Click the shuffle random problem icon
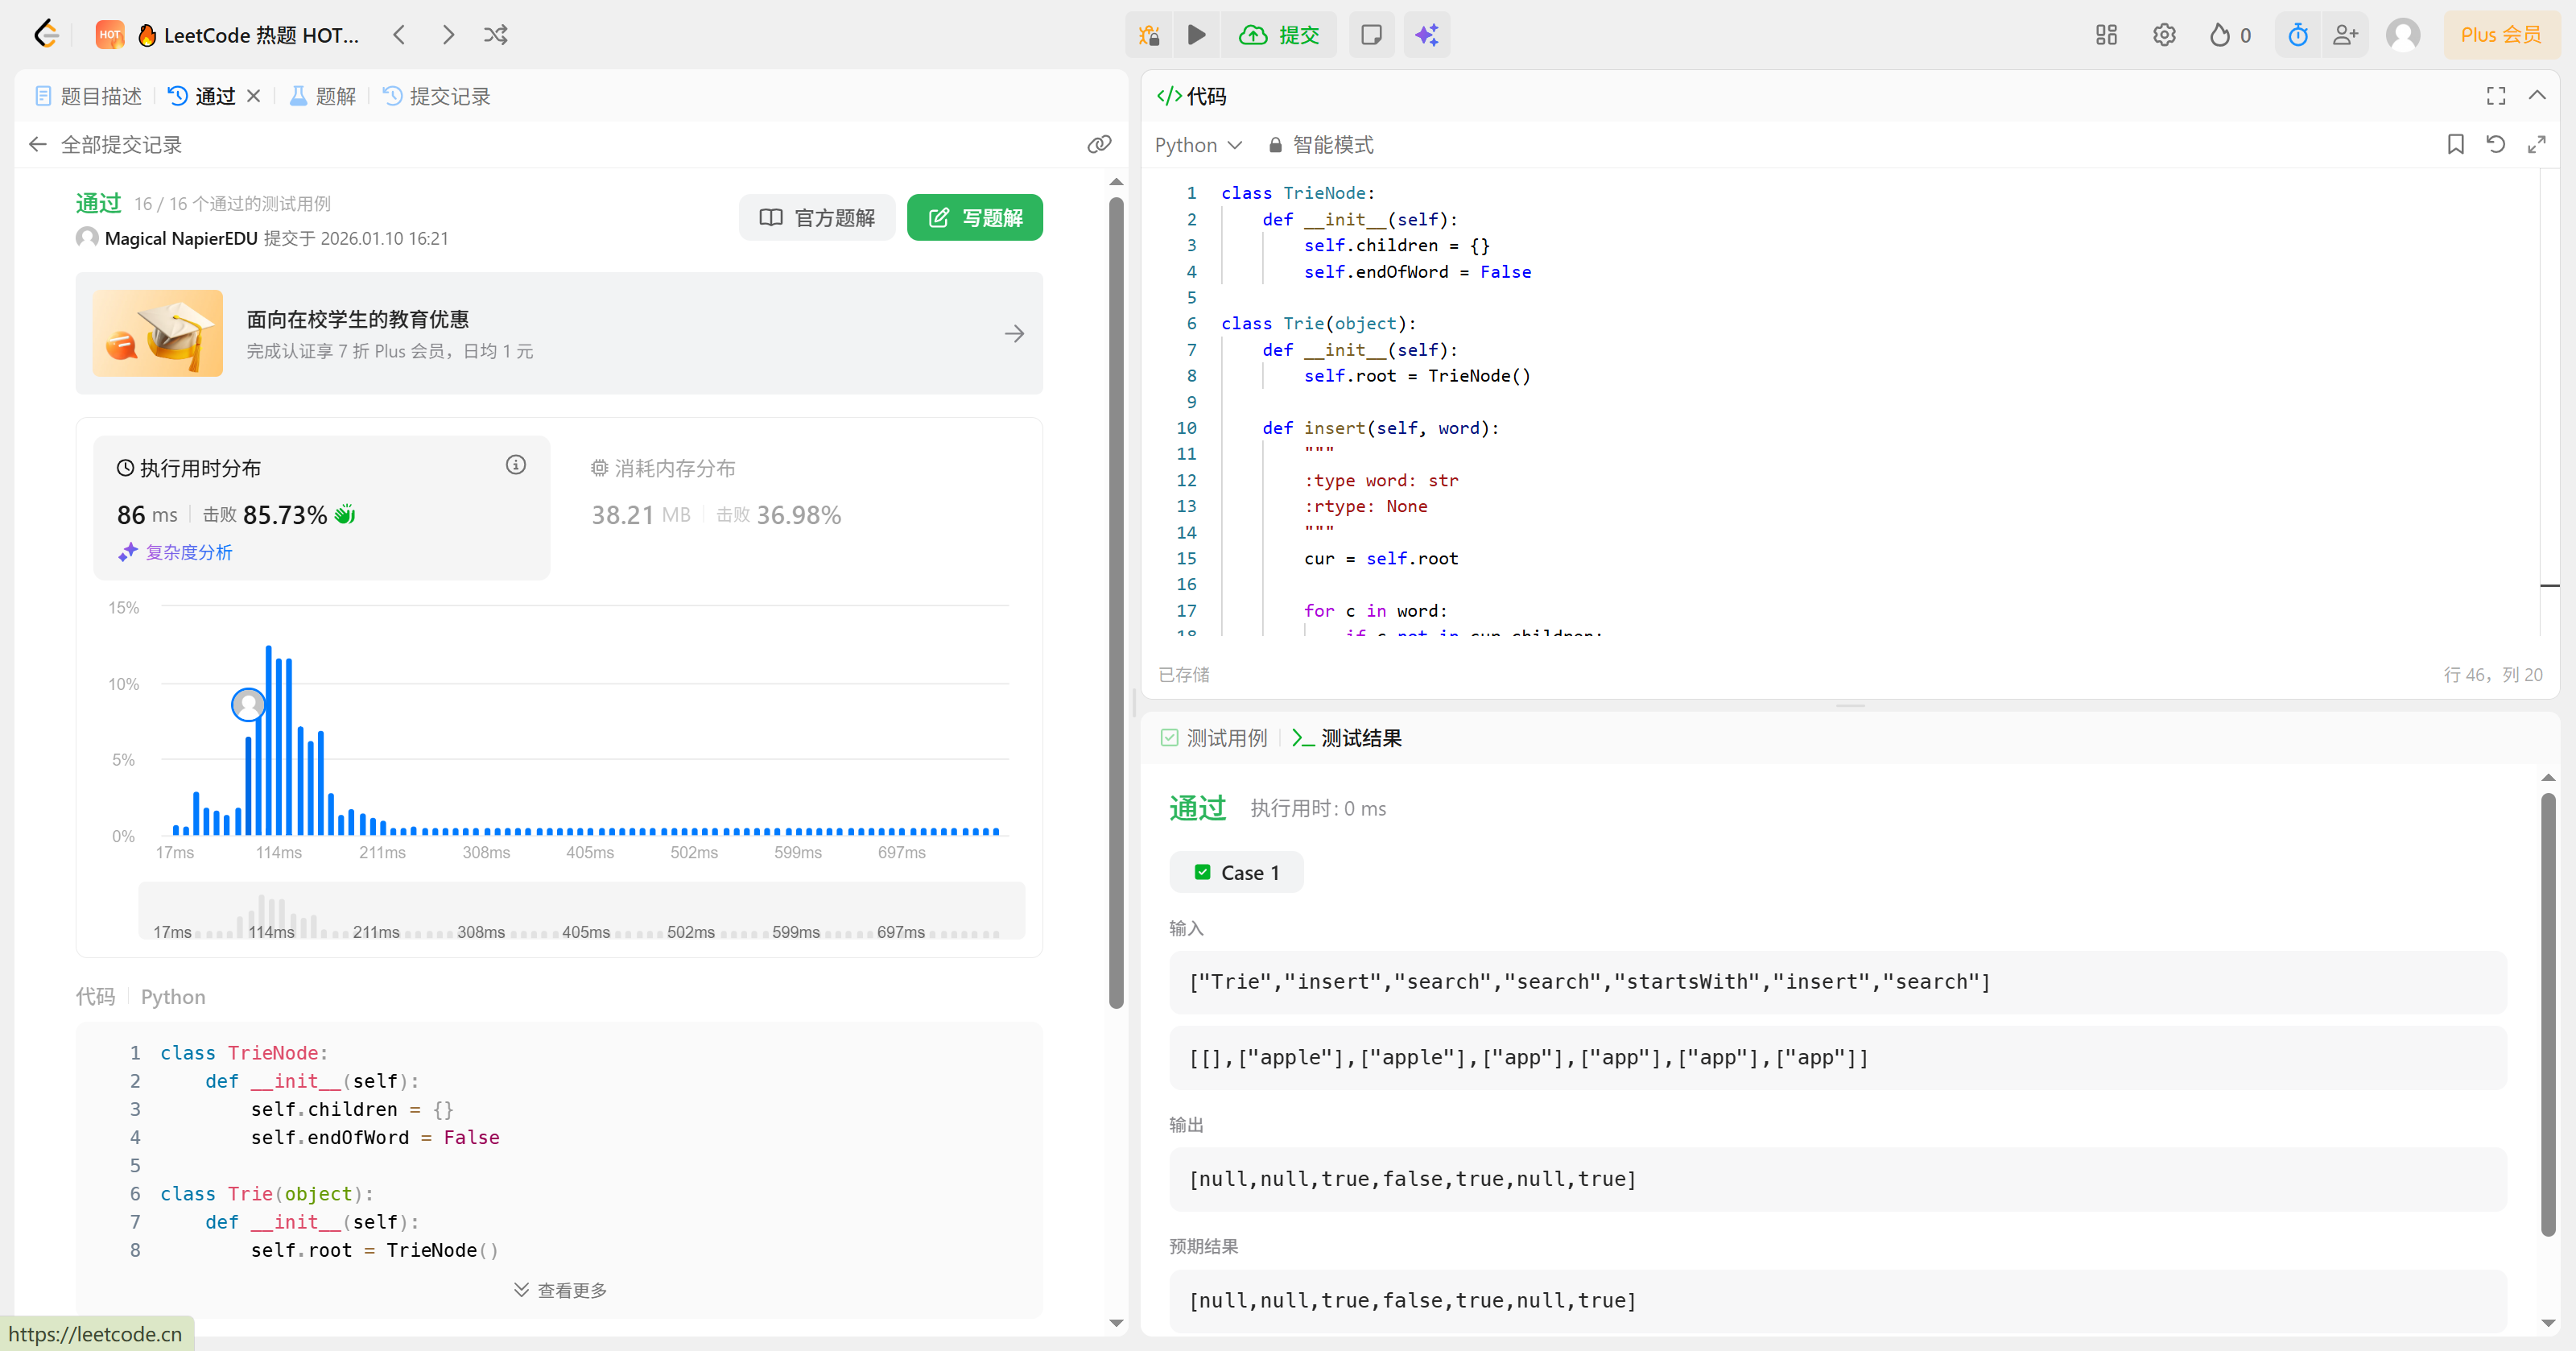 point(496,35)
